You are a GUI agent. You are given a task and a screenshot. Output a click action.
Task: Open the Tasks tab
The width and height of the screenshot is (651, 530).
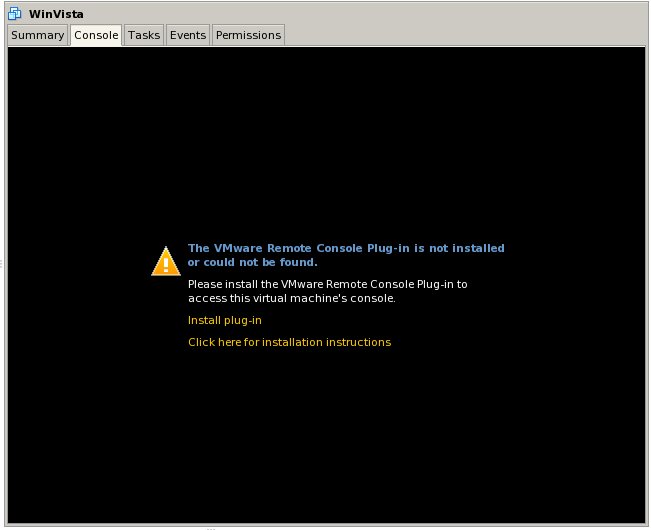point(144,35)
